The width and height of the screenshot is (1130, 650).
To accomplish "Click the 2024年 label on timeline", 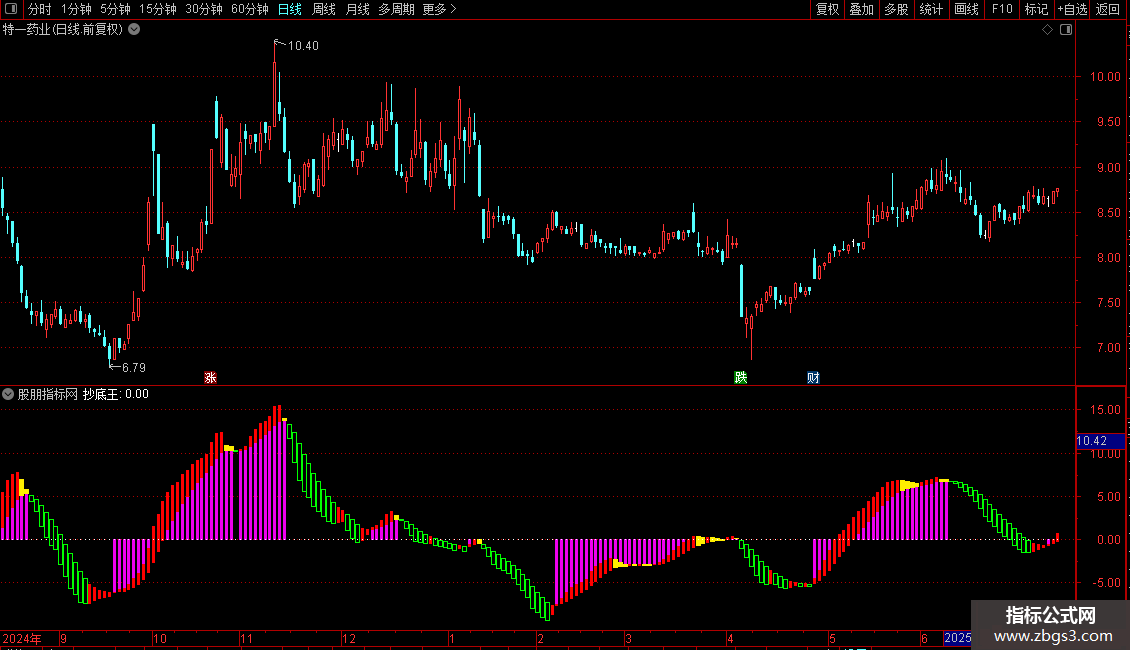I will coord(22,638).
